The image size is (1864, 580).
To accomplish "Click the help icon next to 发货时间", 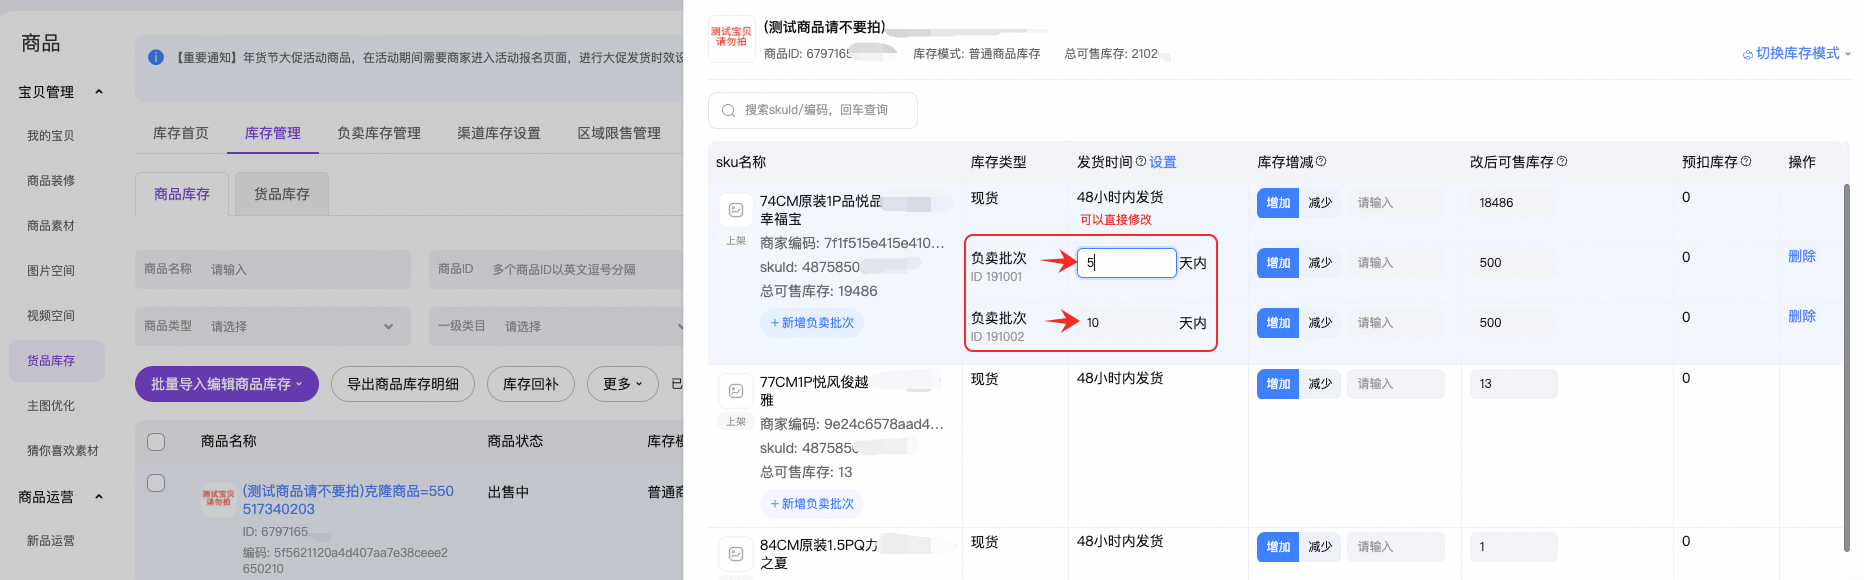I will pos(1141,161).
